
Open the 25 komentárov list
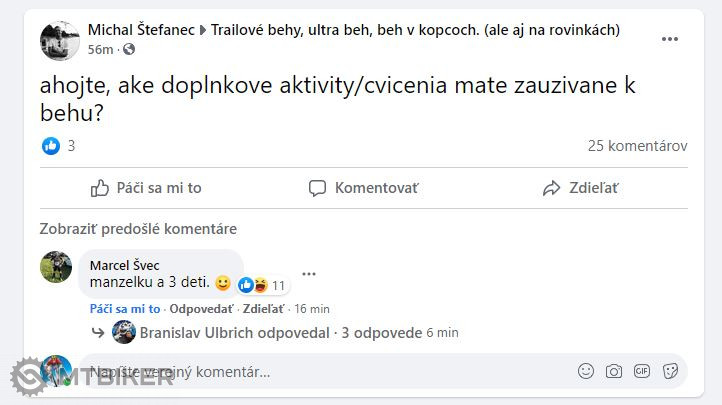pos(637,146)
